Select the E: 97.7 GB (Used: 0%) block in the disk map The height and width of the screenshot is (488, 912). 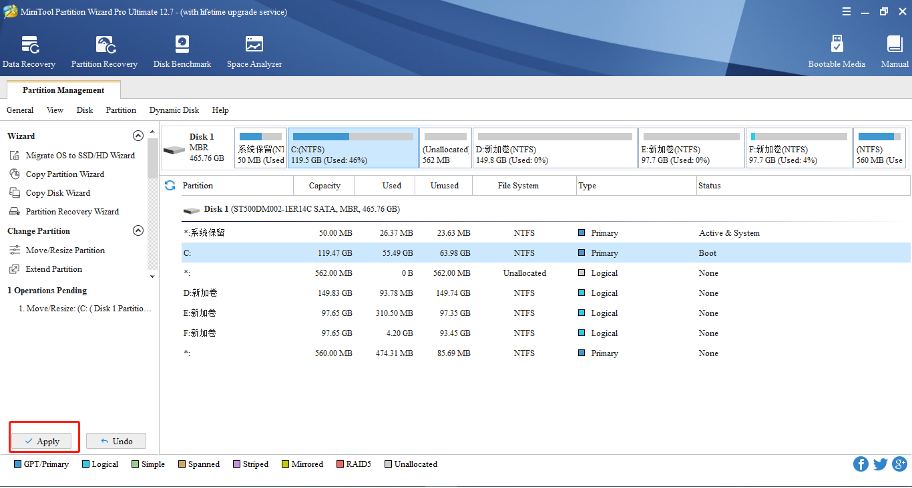tap(691, 148)
